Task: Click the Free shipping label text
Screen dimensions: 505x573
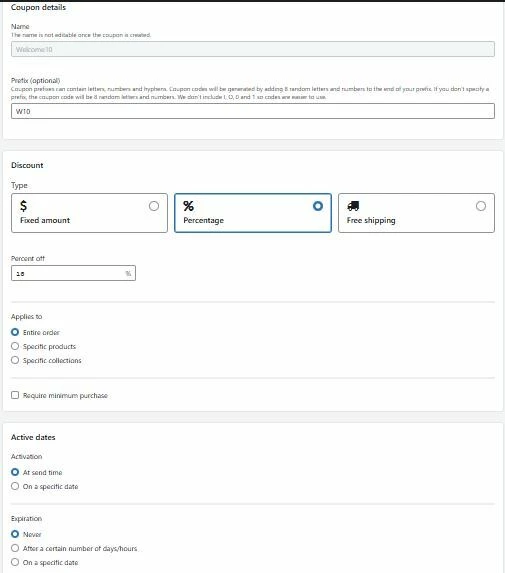Action: click(371, 220)
